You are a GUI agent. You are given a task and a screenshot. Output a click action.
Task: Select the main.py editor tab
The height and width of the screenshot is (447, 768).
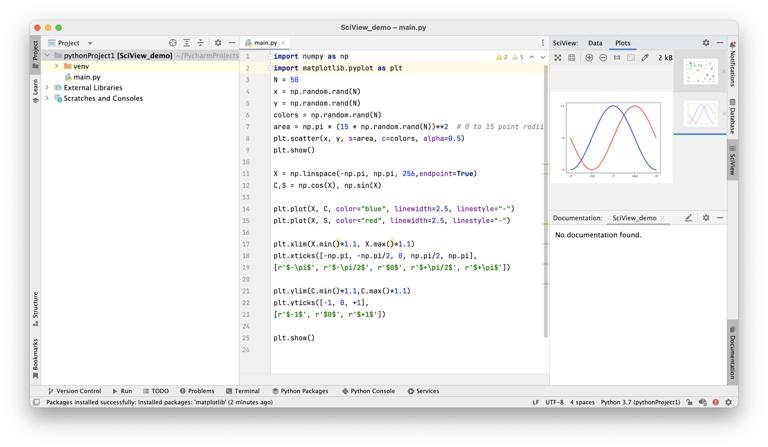click(x=265, y=43)
